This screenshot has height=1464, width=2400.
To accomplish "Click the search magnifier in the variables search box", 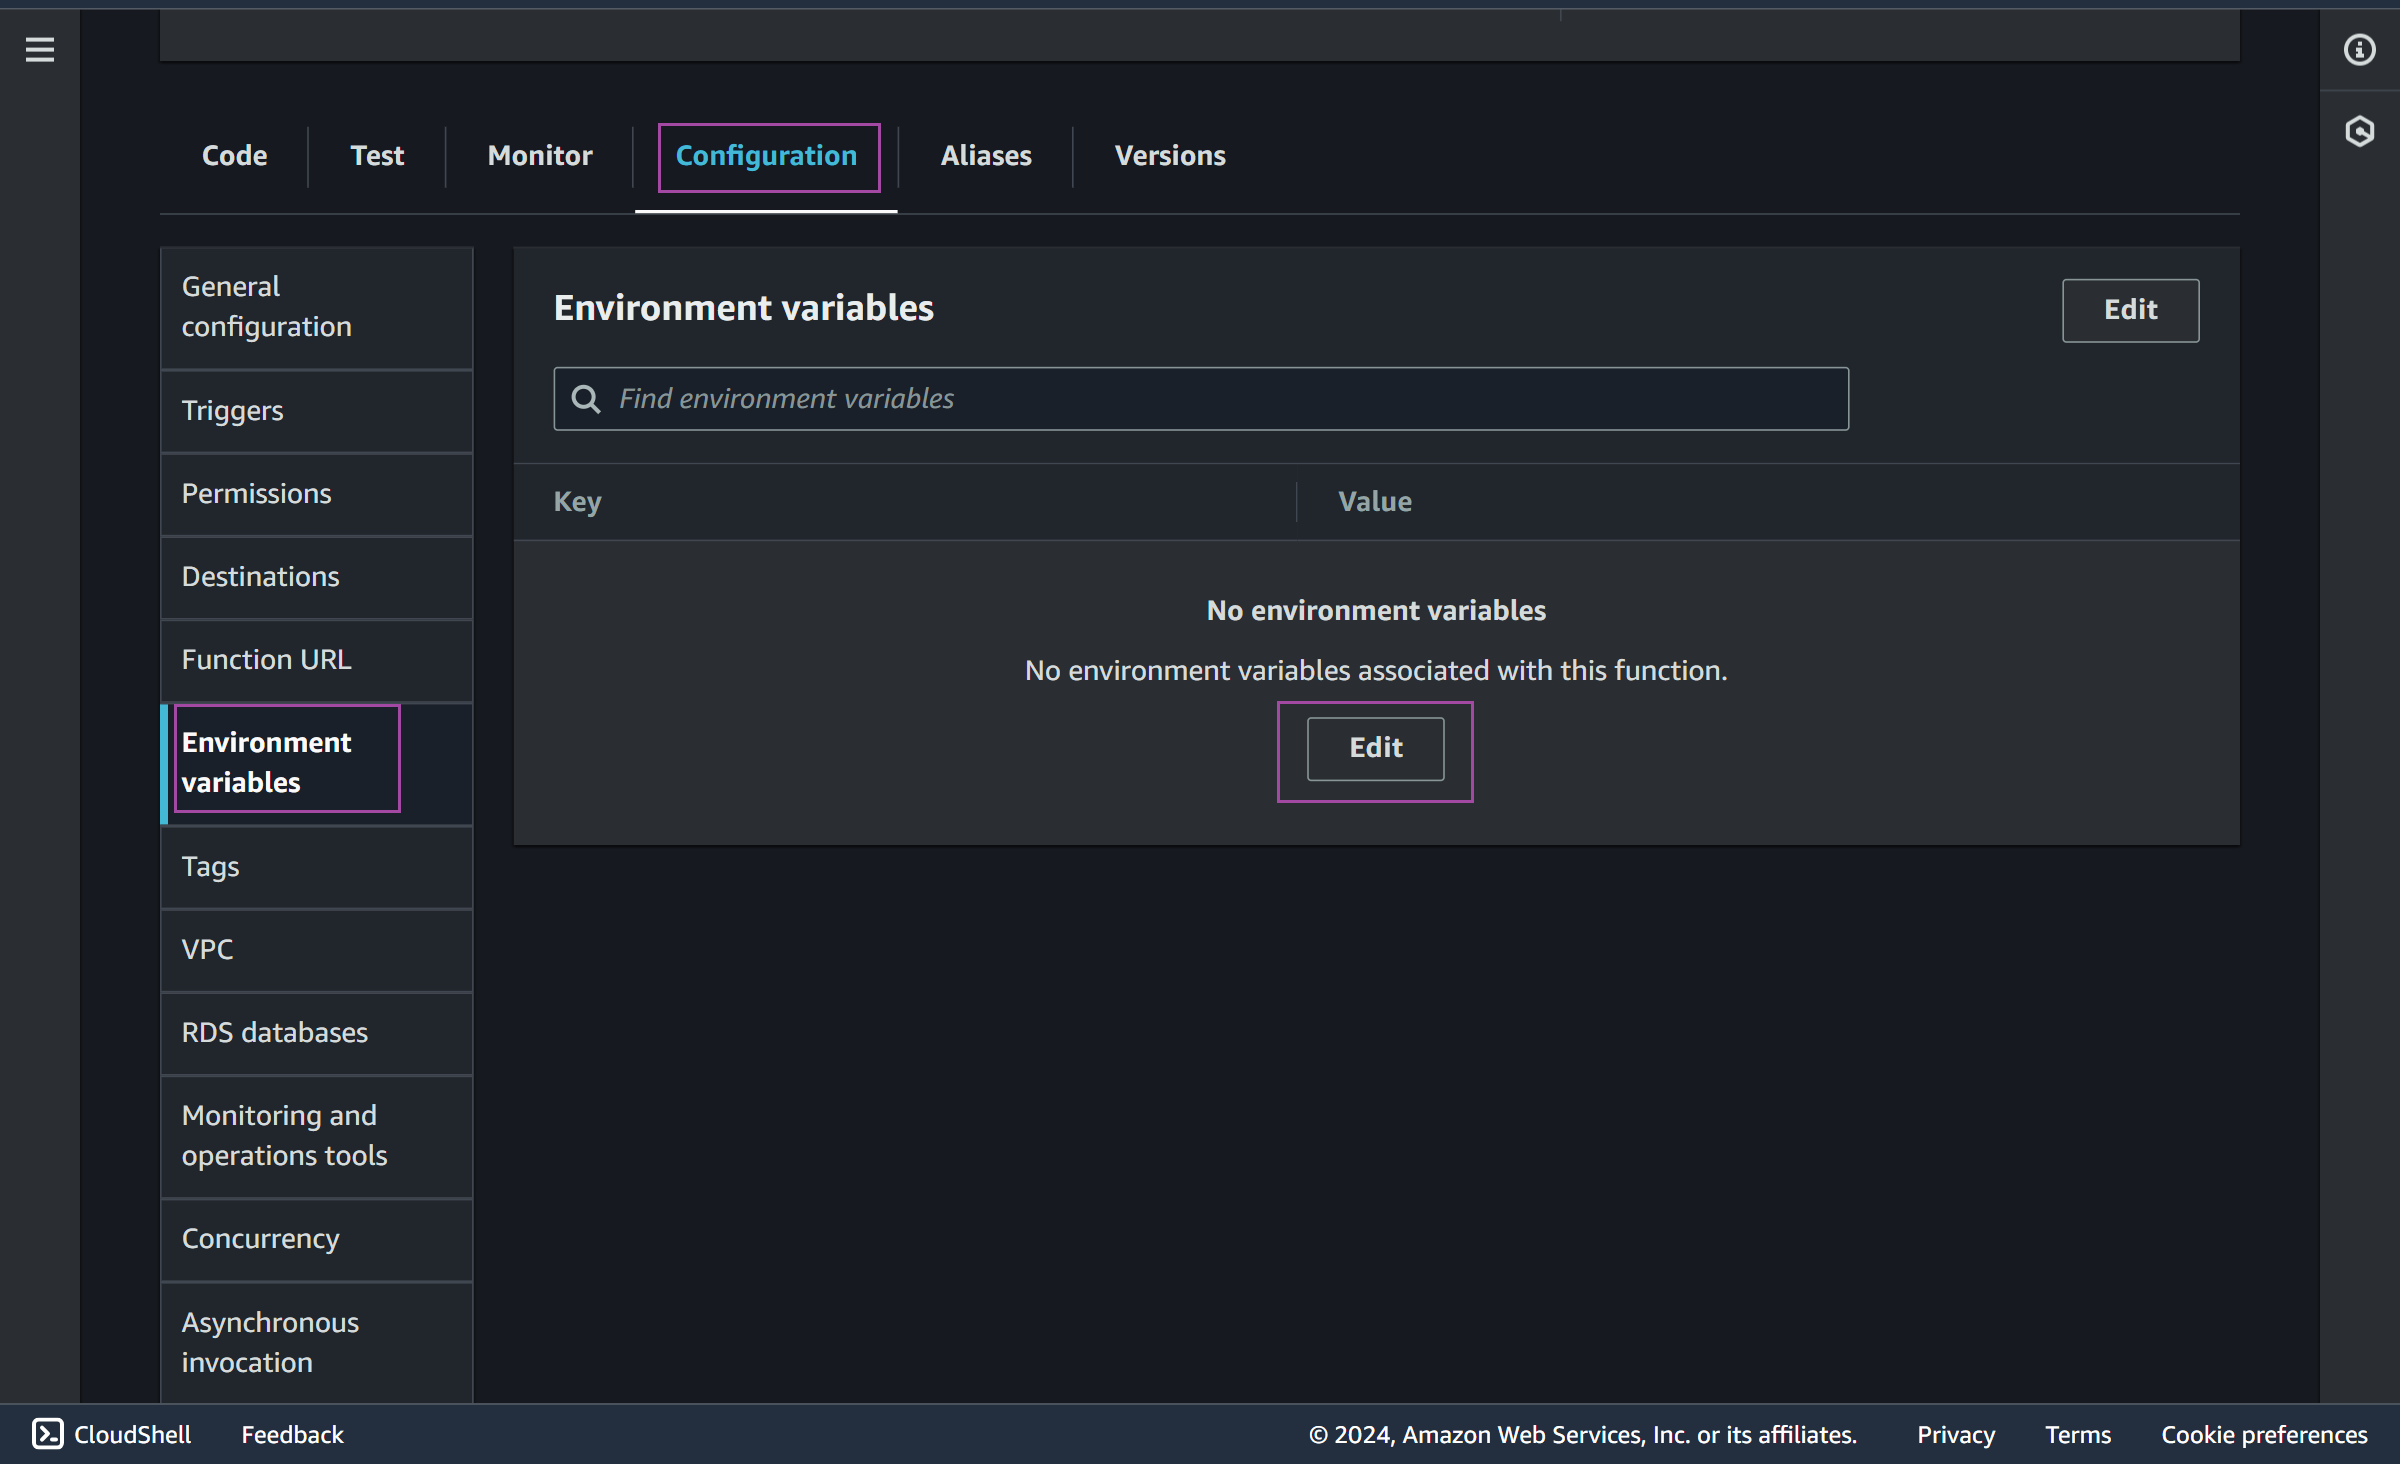I will (x=587, y=398).
